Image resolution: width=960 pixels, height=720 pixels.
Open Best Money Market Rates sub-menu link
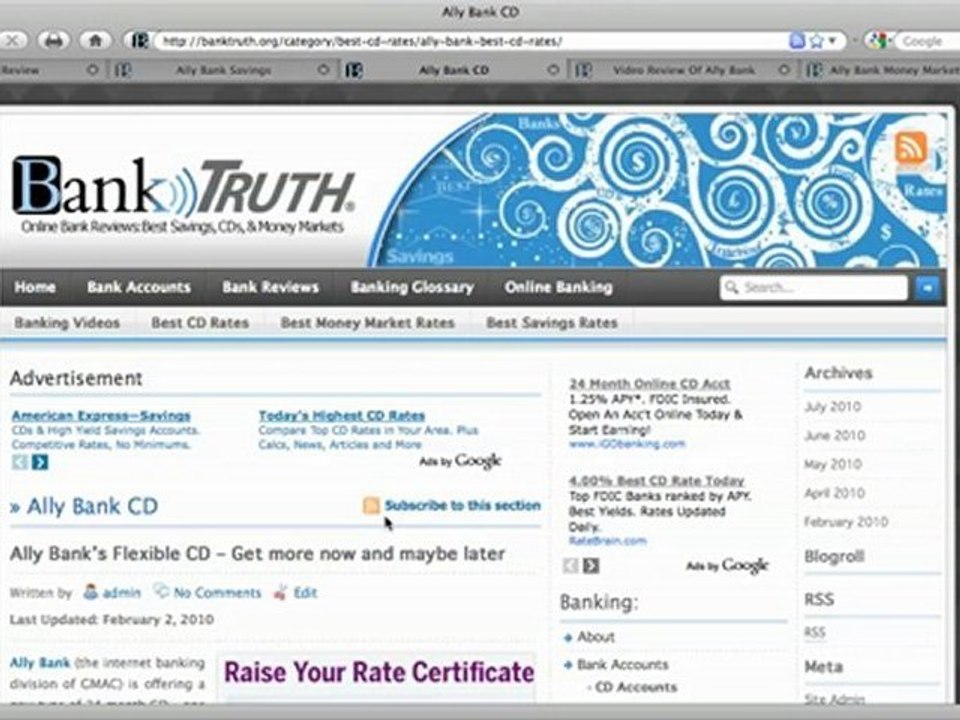click(367, 323)
